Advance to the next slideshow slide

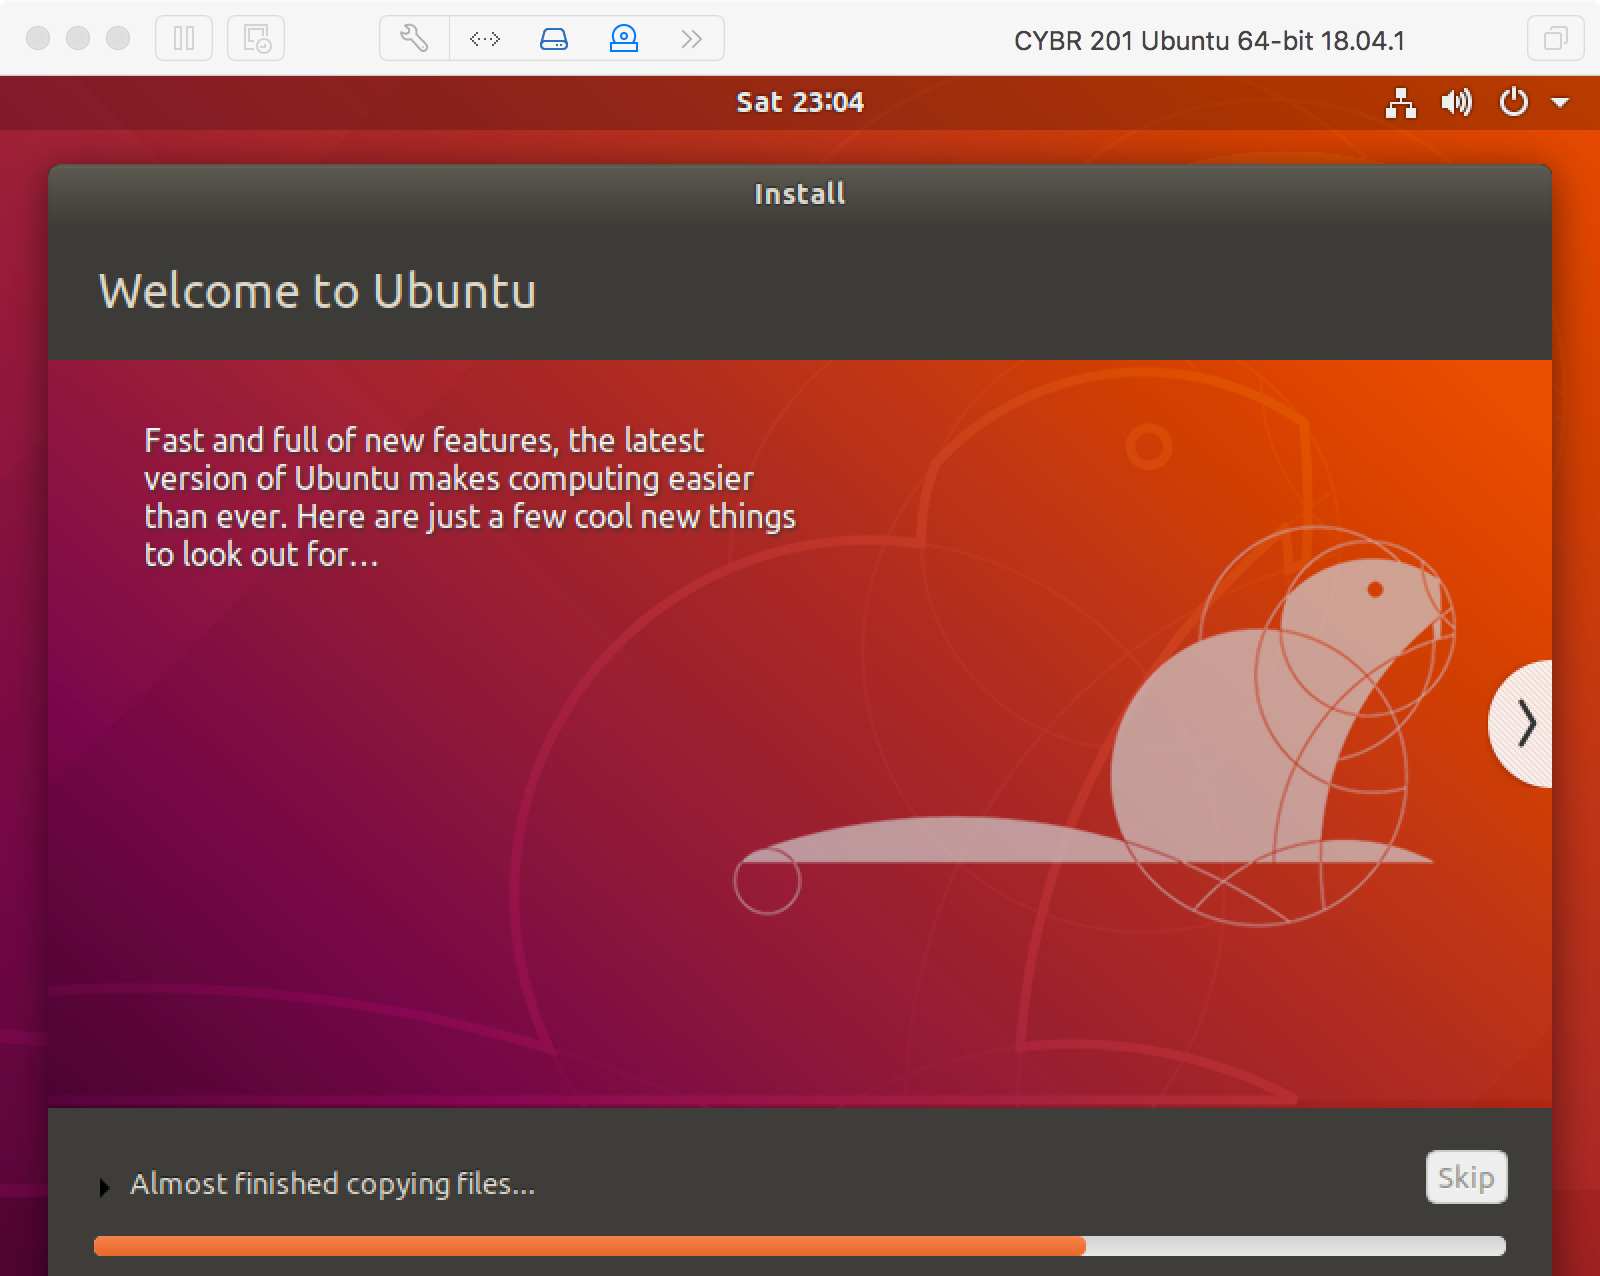pyautogui.click(x=1521, y=724)
